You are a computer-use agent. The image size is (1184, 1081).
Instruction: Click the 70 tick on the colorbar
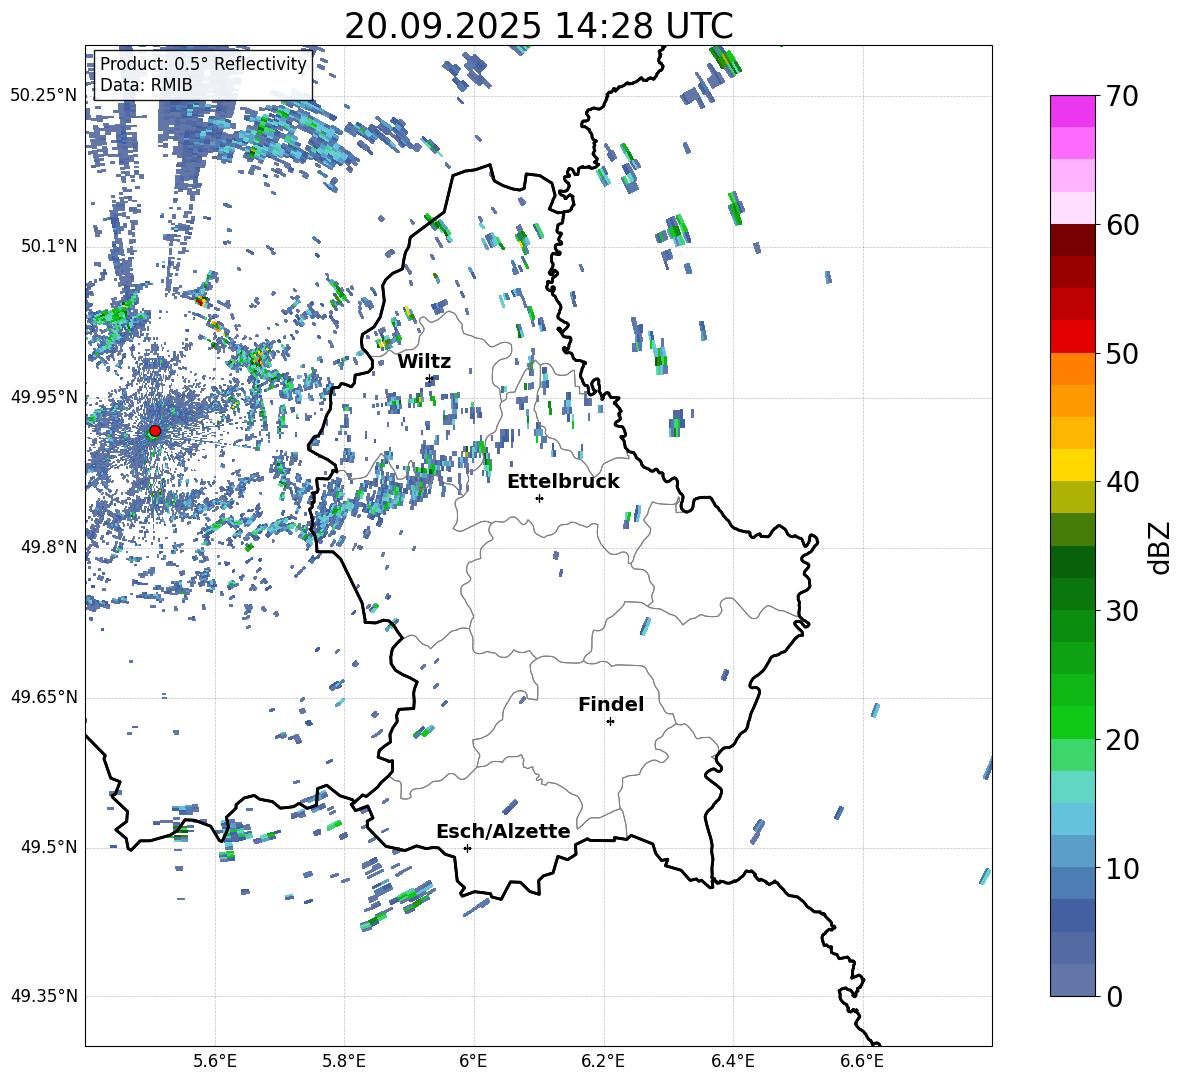click(1122, 96)
